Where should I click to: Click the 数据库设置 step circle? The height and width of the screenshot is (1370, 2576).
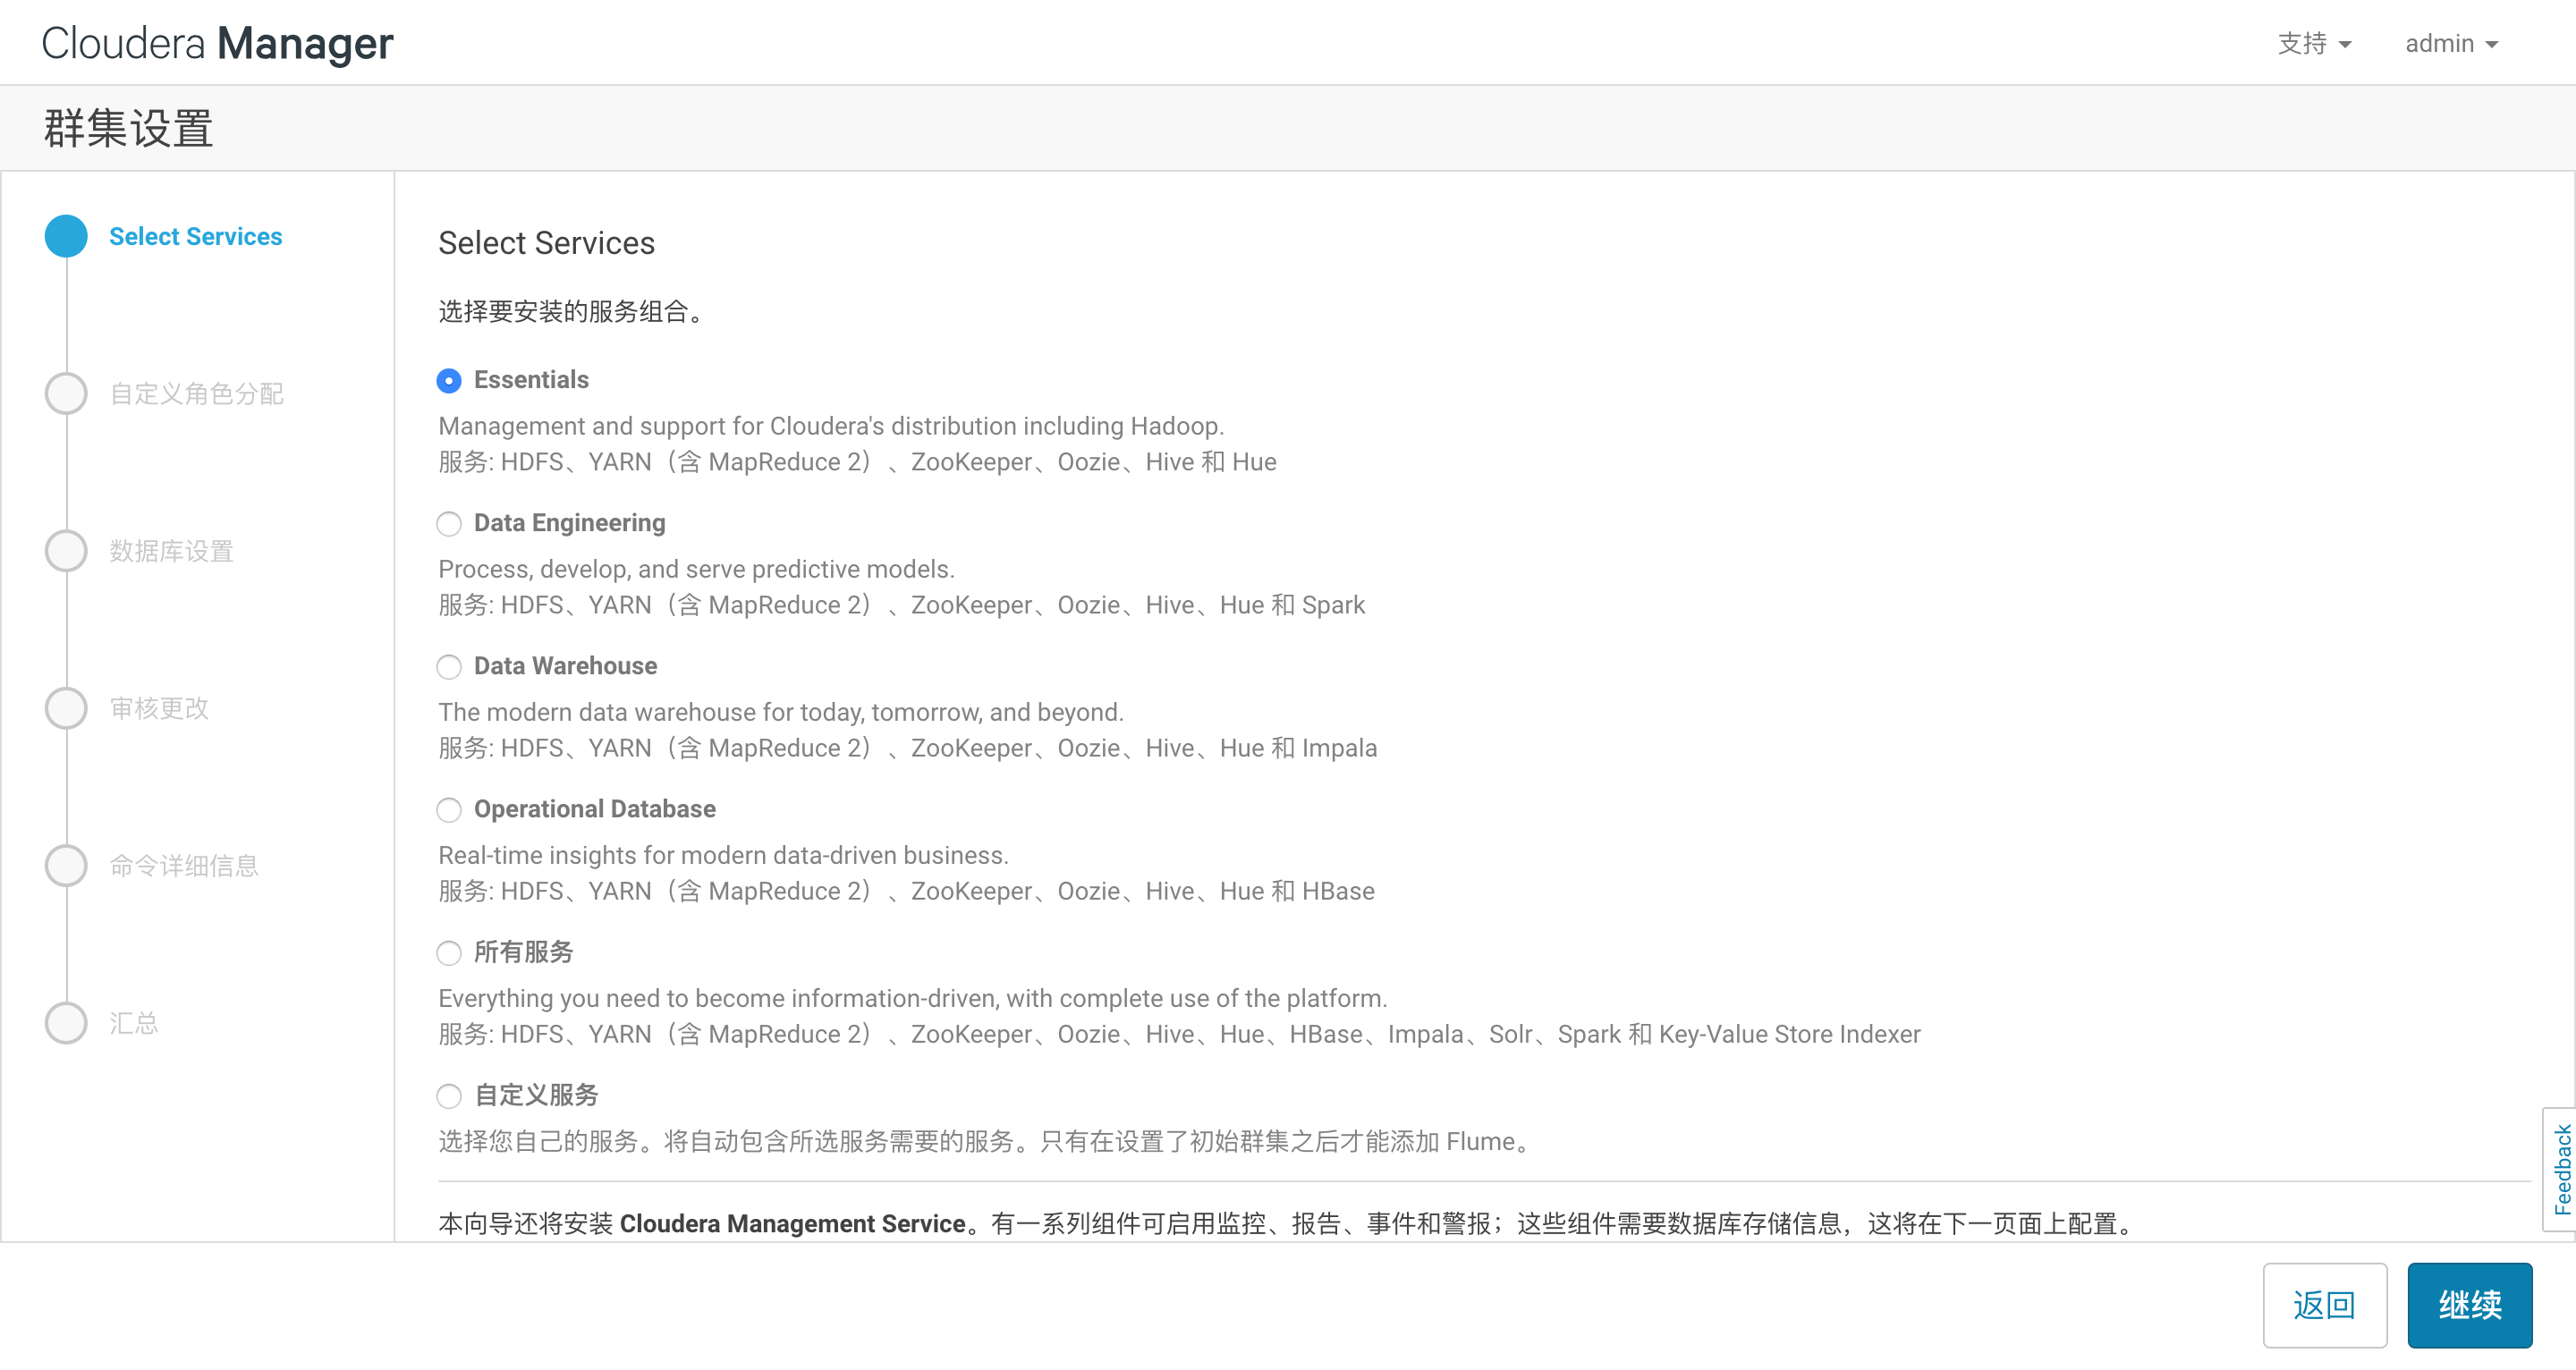pyautogui.click(x=66, y=551)
